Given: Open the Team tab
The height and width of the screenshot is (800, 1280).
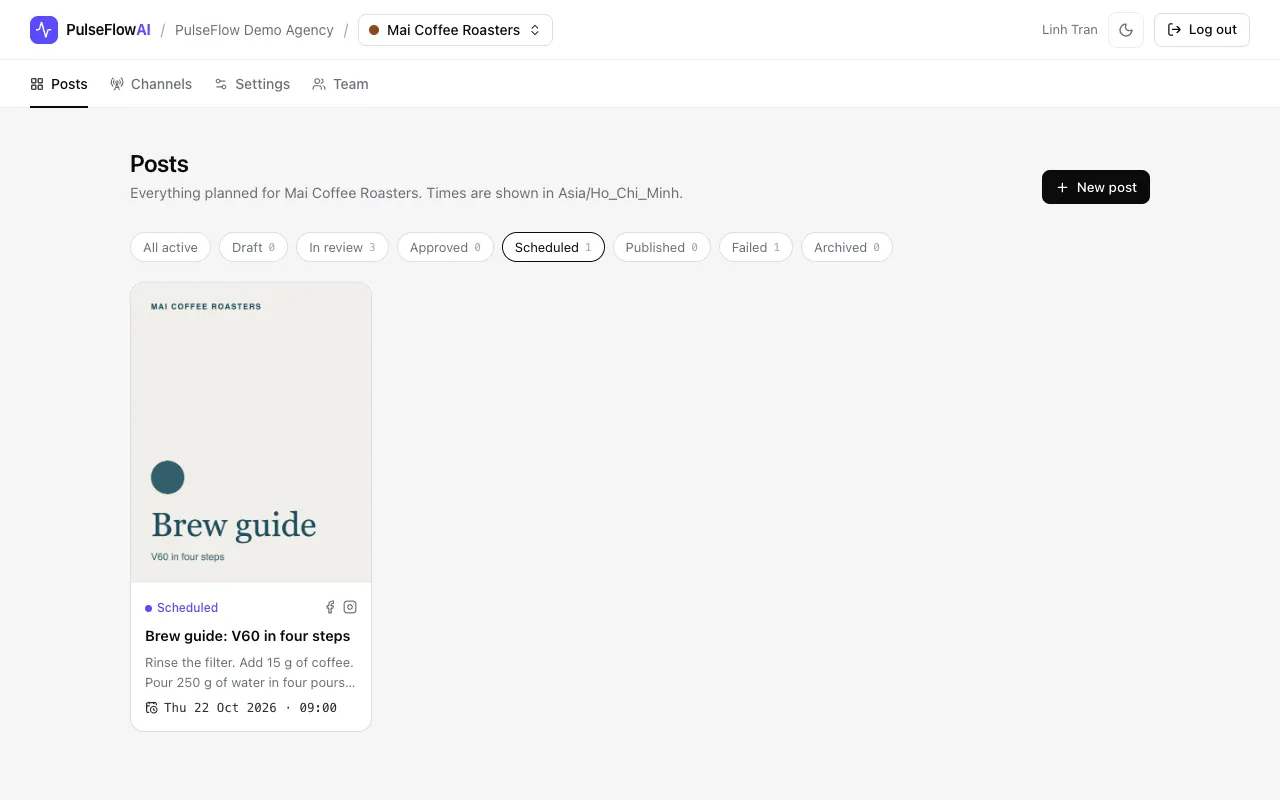Looking at the screenshot, I should point(340,84).
